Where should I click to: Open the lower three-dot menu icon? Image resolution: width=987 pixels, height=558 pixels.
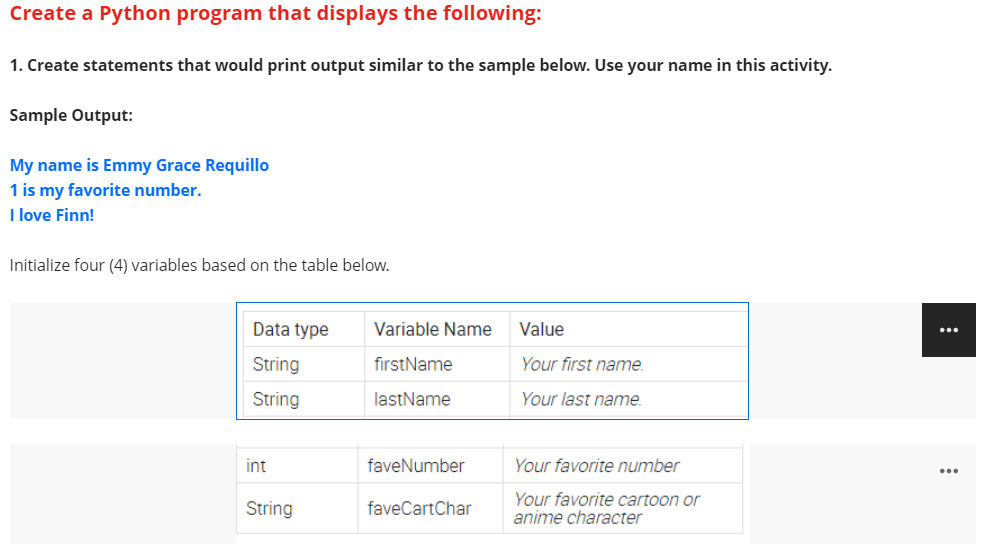click(949, 471)
